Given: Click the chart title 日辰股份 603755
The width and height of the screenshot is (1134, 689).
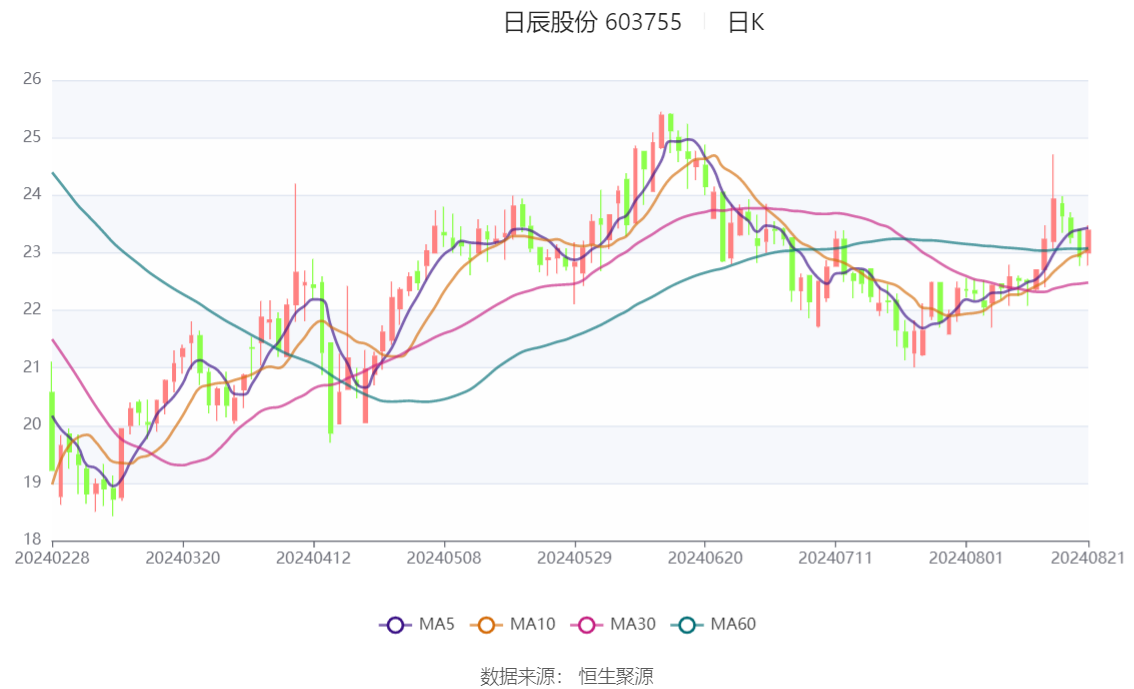Looking at the screenshot, I should pos(592,22).
